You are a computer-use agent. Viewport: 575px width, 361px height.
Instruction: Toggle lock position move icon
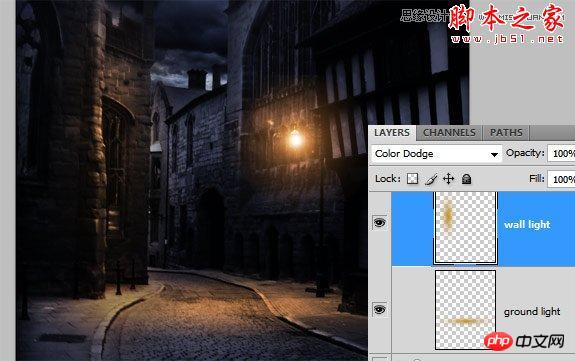click(x=448, y=179)
